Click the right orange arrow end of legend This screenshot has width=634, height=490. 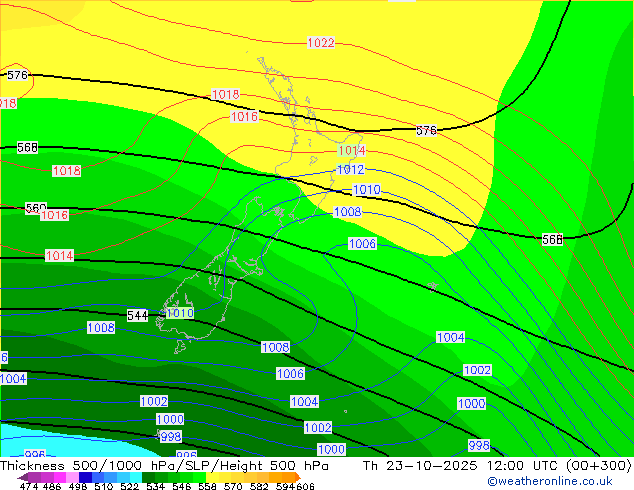click(298, 477)
